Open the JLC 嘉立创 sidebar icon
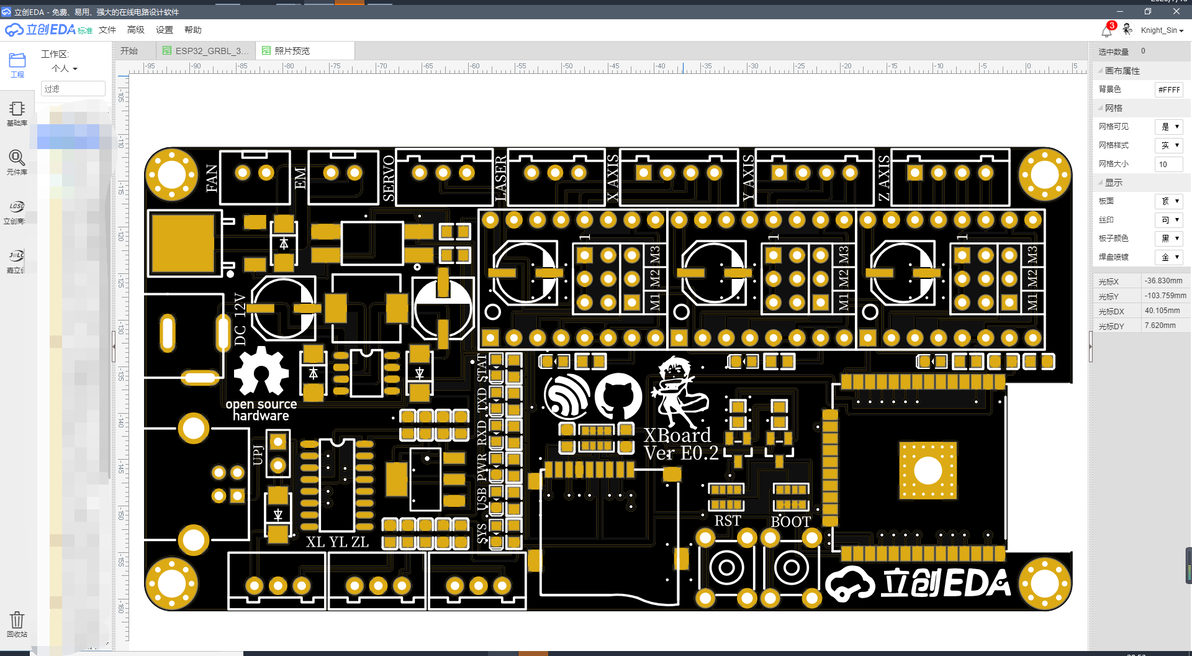 pos(16,259)
